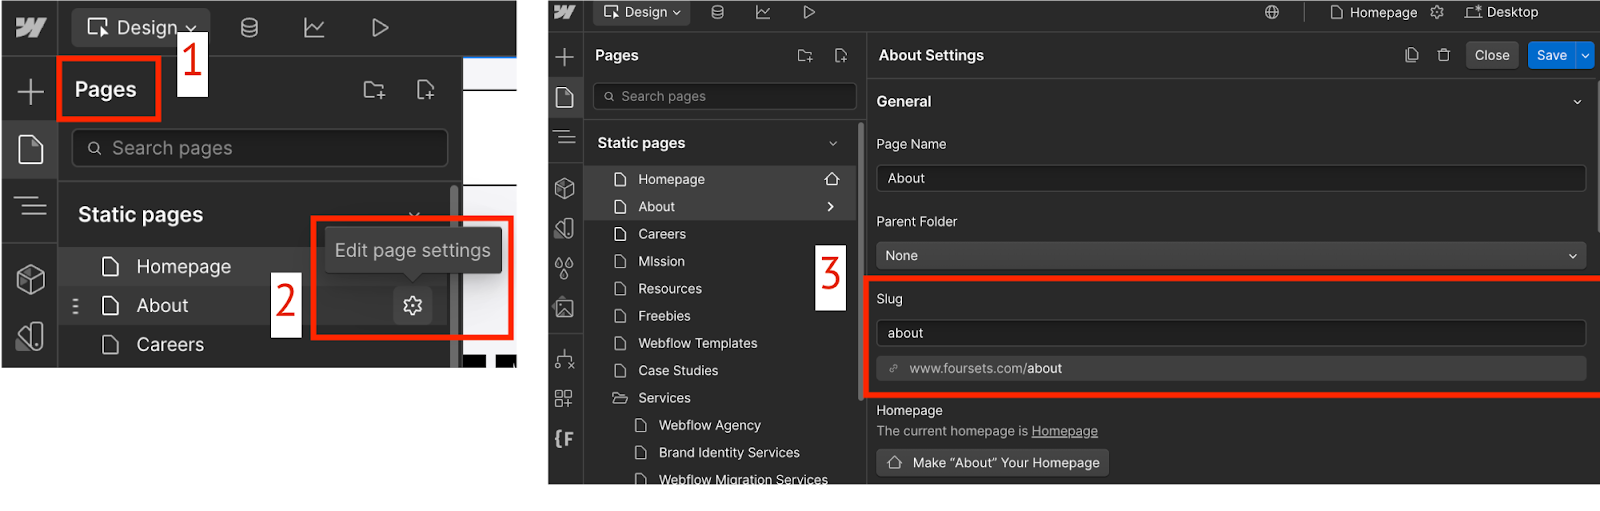
Task: Open the Apps grid icon in right sidebar
Action: [x=564, y=398]
